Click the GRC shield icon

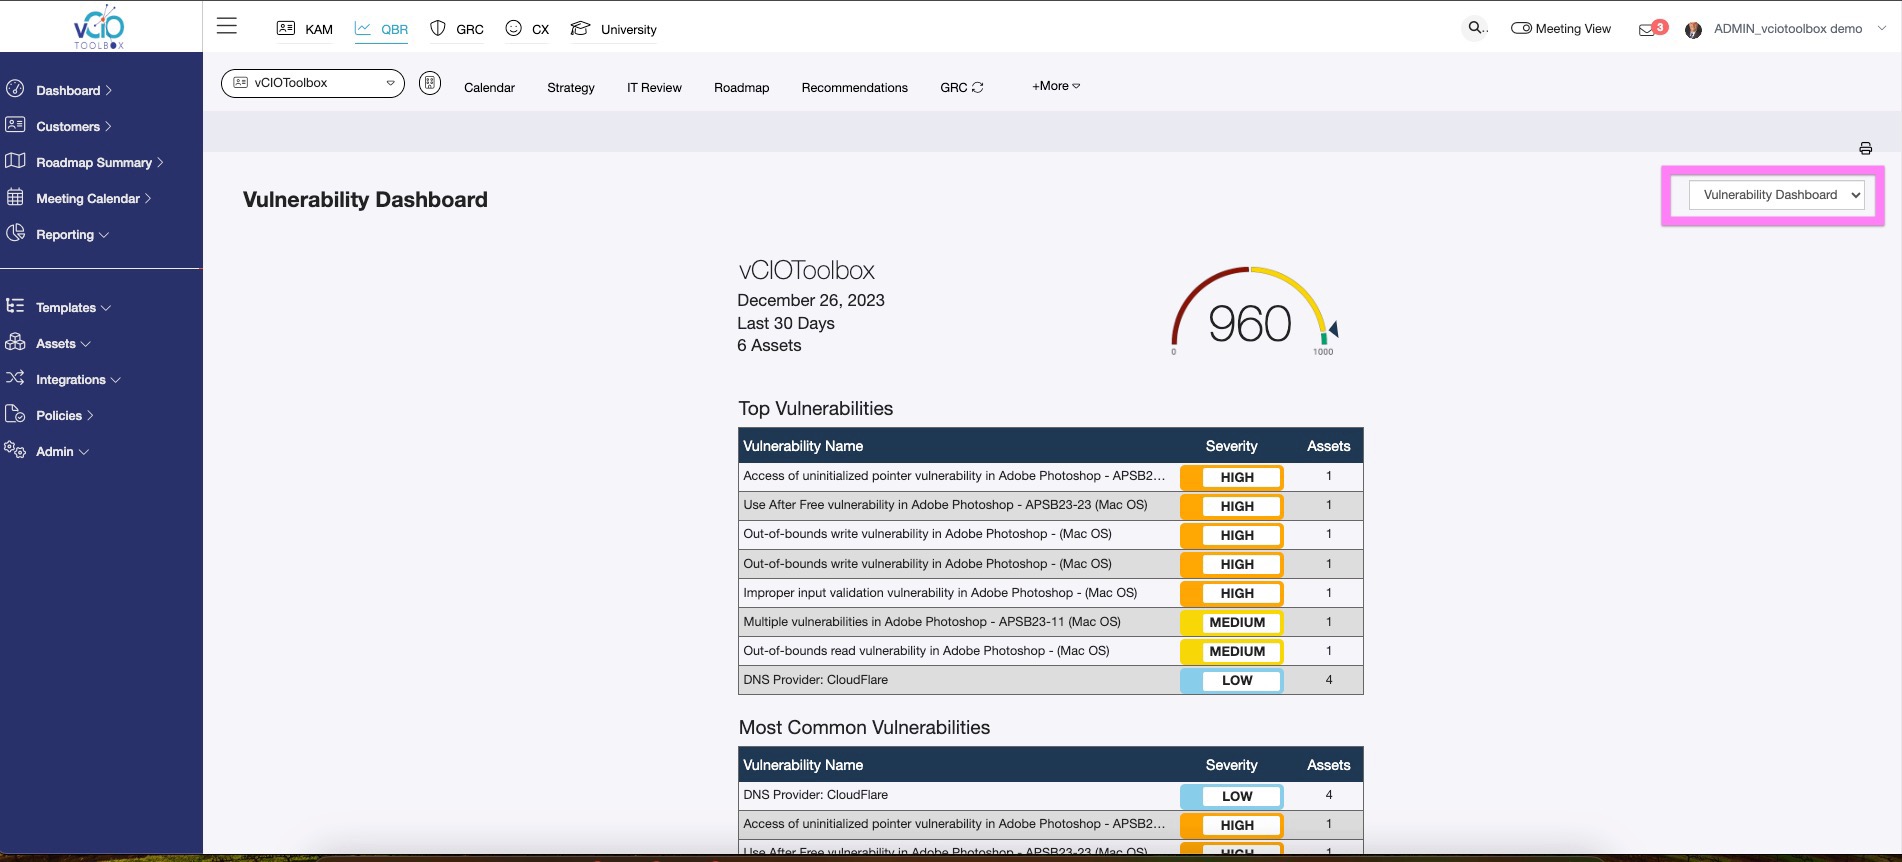[x=438, y=28]
